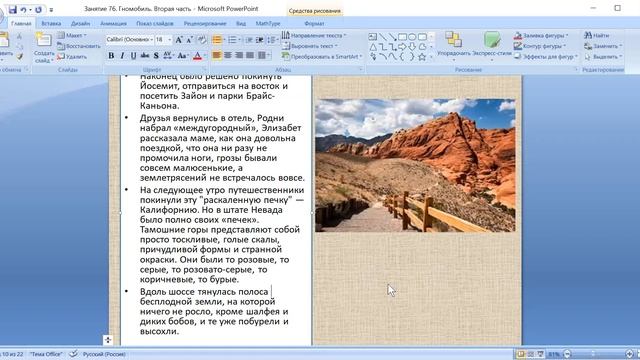Click Найти find button

[x=597, y=36]
